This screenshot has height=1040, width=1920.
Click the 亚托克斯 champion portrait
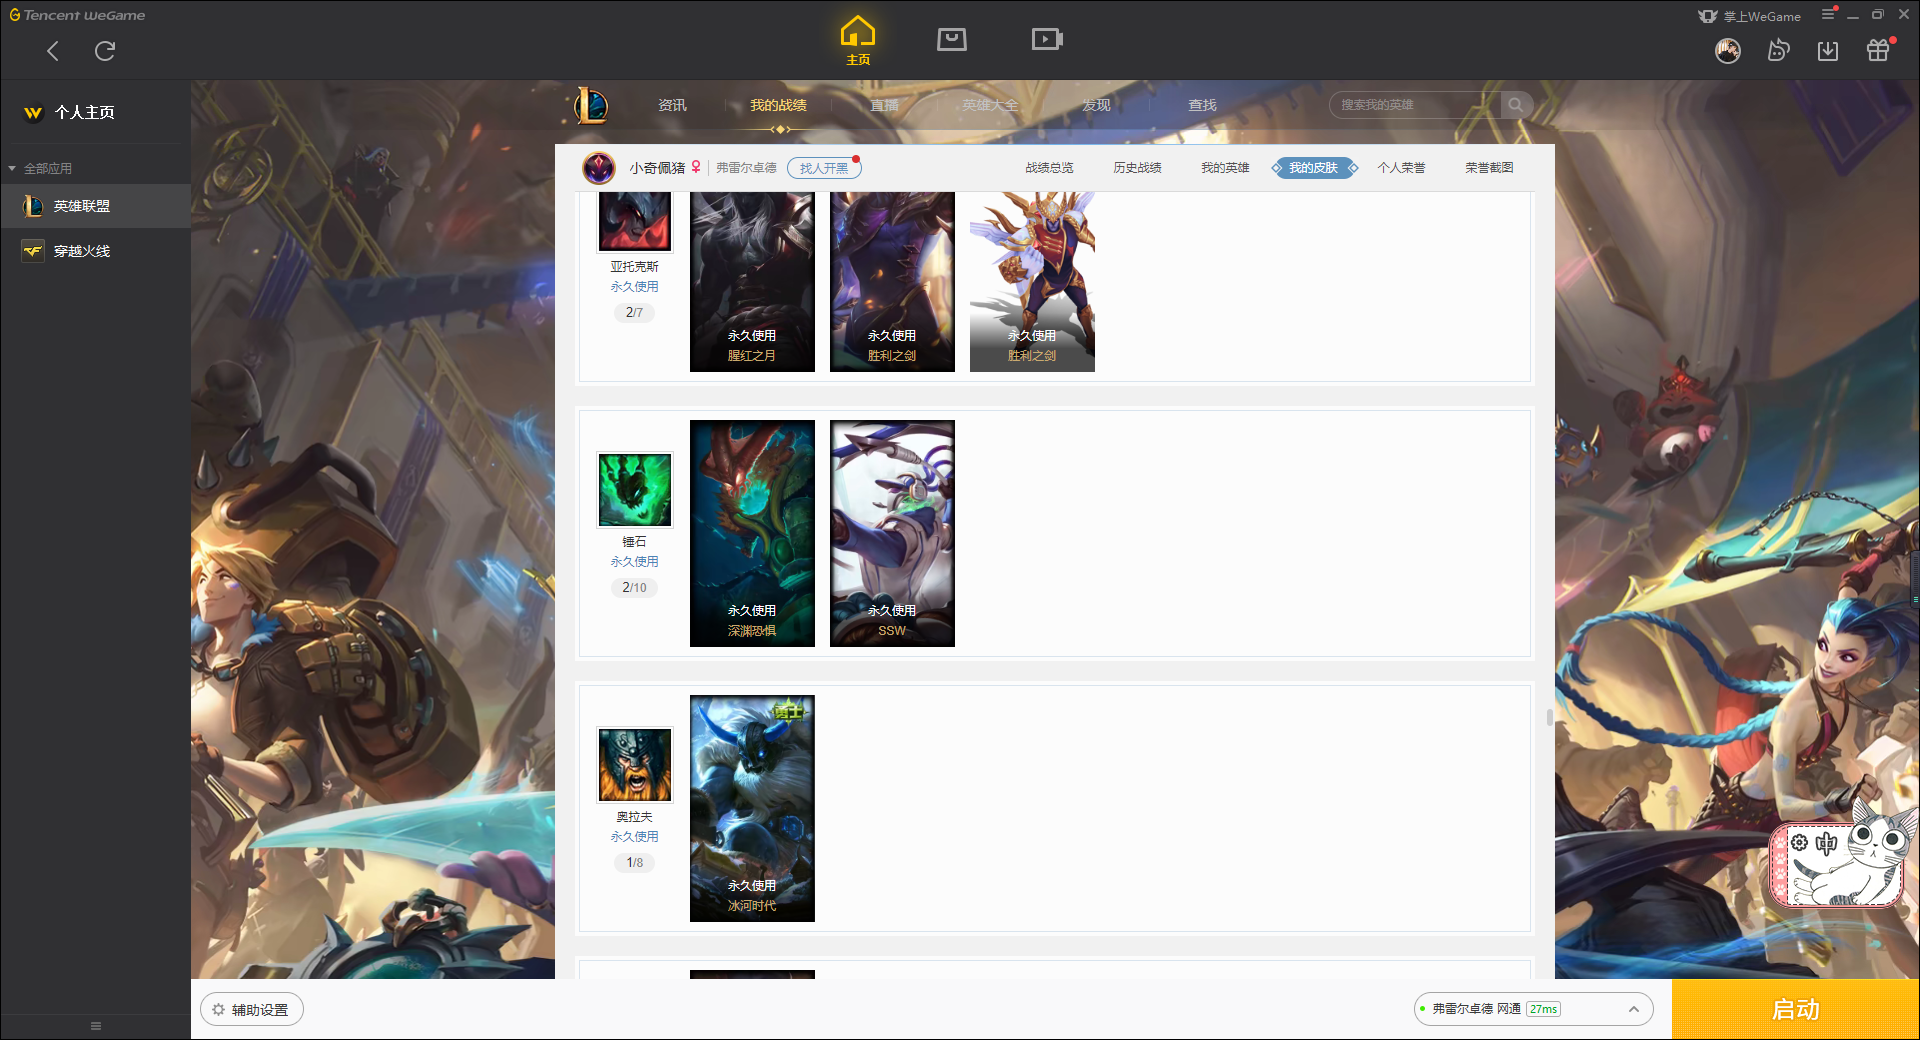pos(635,221)
